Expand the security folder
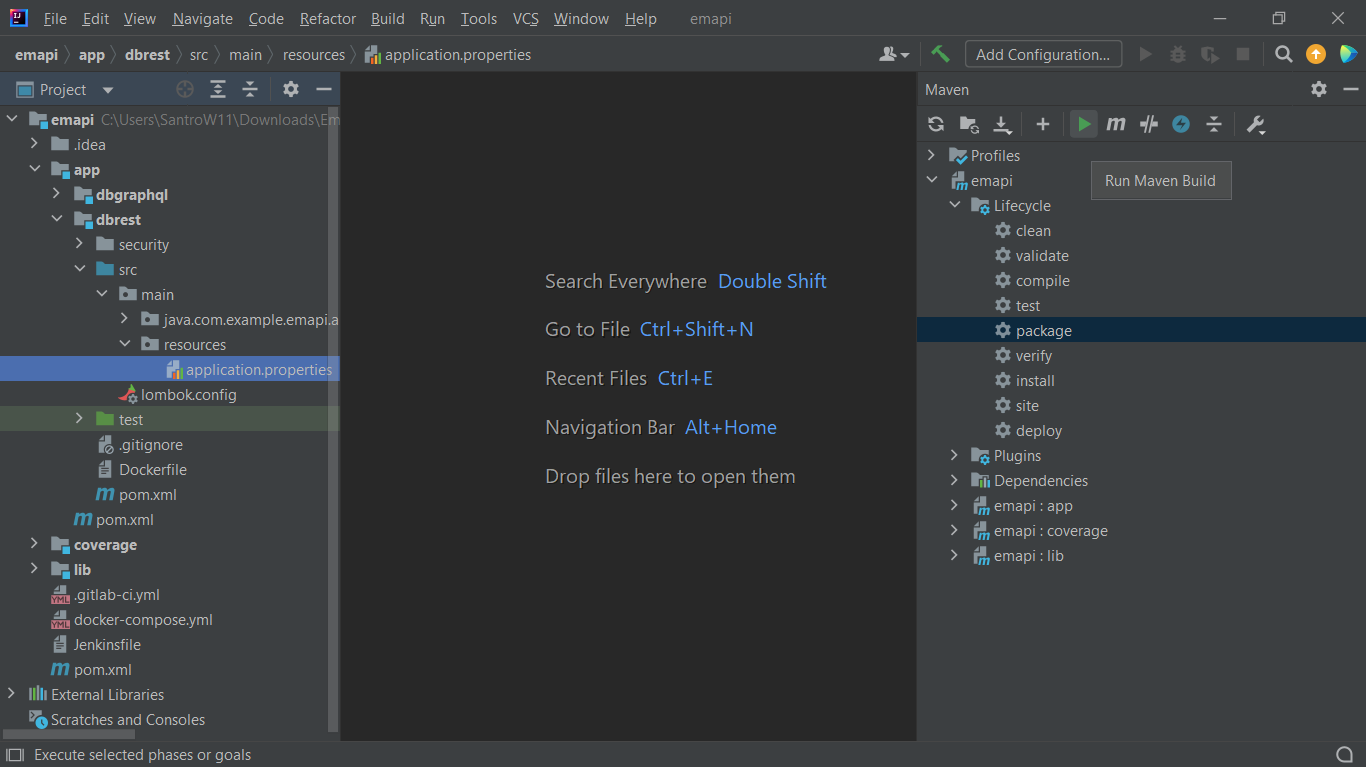 coord(79,245)
